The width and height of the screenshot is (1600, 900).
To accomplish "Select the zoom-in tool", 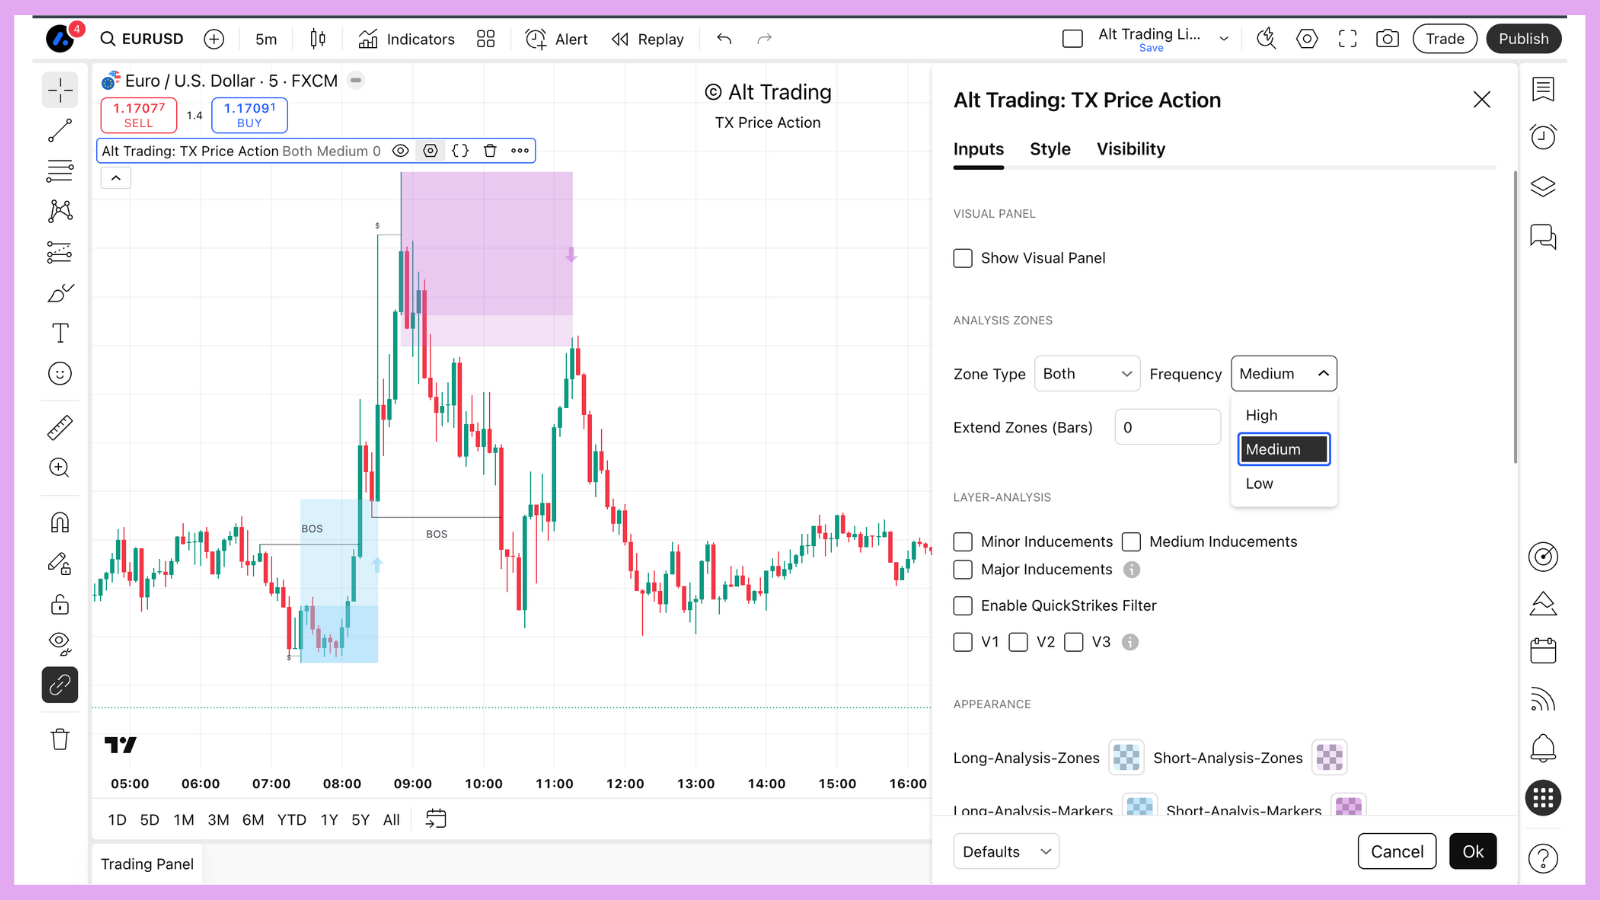I will 59,467.
